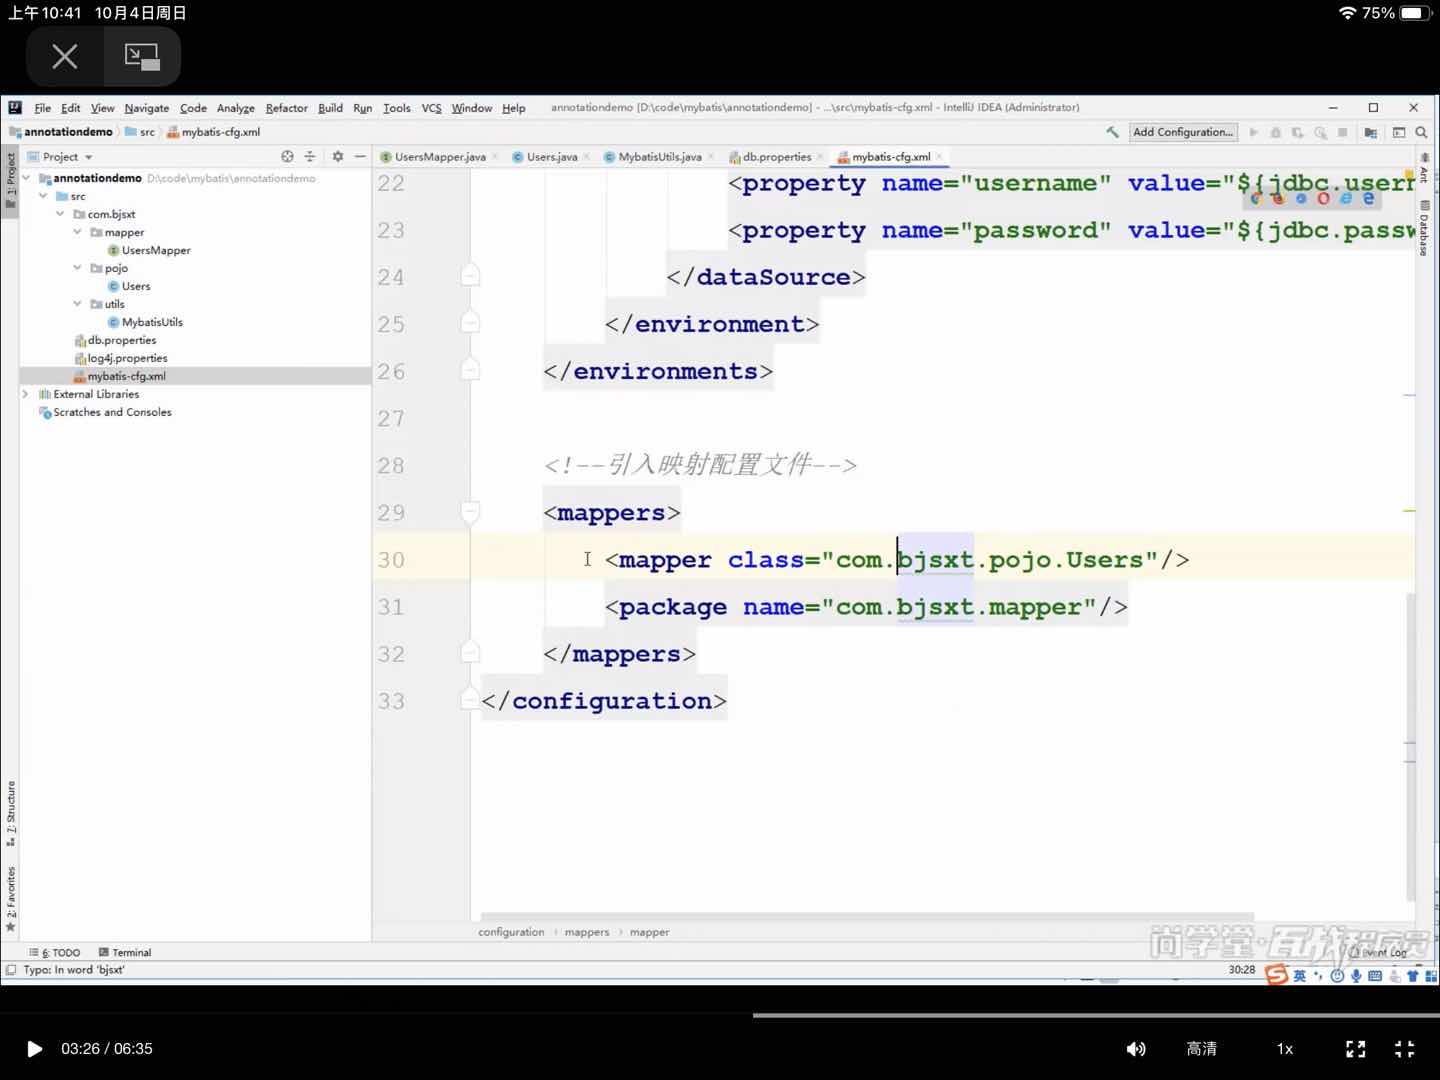Screen dimensions: 1440x1080
Task: Open Project Structure icon in toolbar
Action: (1371, 132)
